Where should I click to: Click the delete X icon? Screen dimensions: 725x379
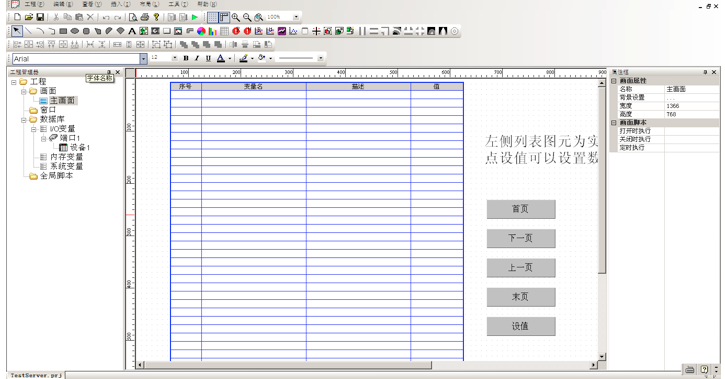coord(90,17)
